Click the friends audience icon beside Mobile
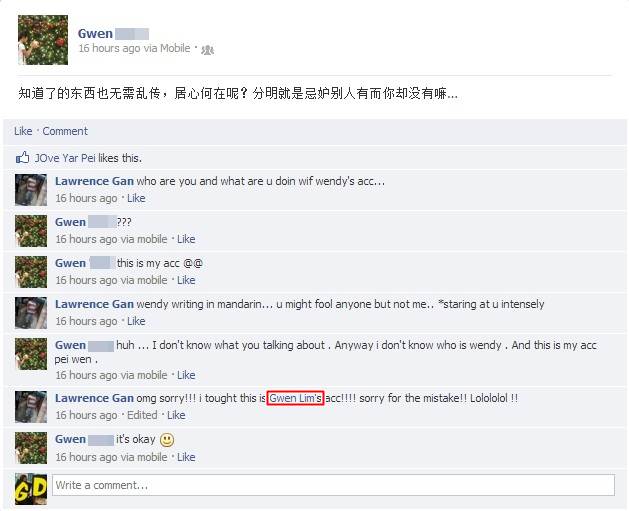The height and width of the screenshot is (511, 629). 207,50
